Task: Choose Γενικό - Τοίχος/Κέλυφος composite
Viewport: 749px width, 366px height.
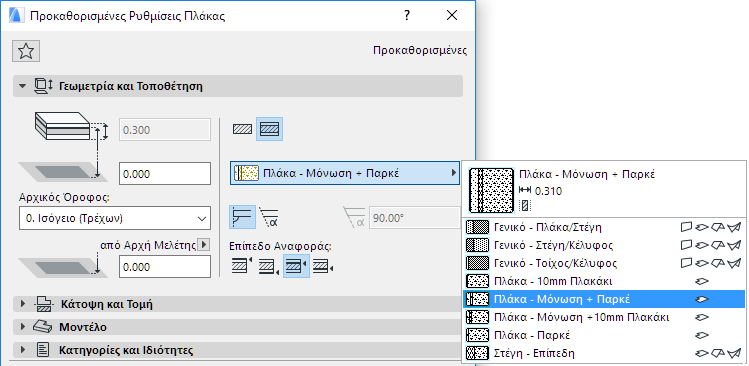Action: (604, 263)
